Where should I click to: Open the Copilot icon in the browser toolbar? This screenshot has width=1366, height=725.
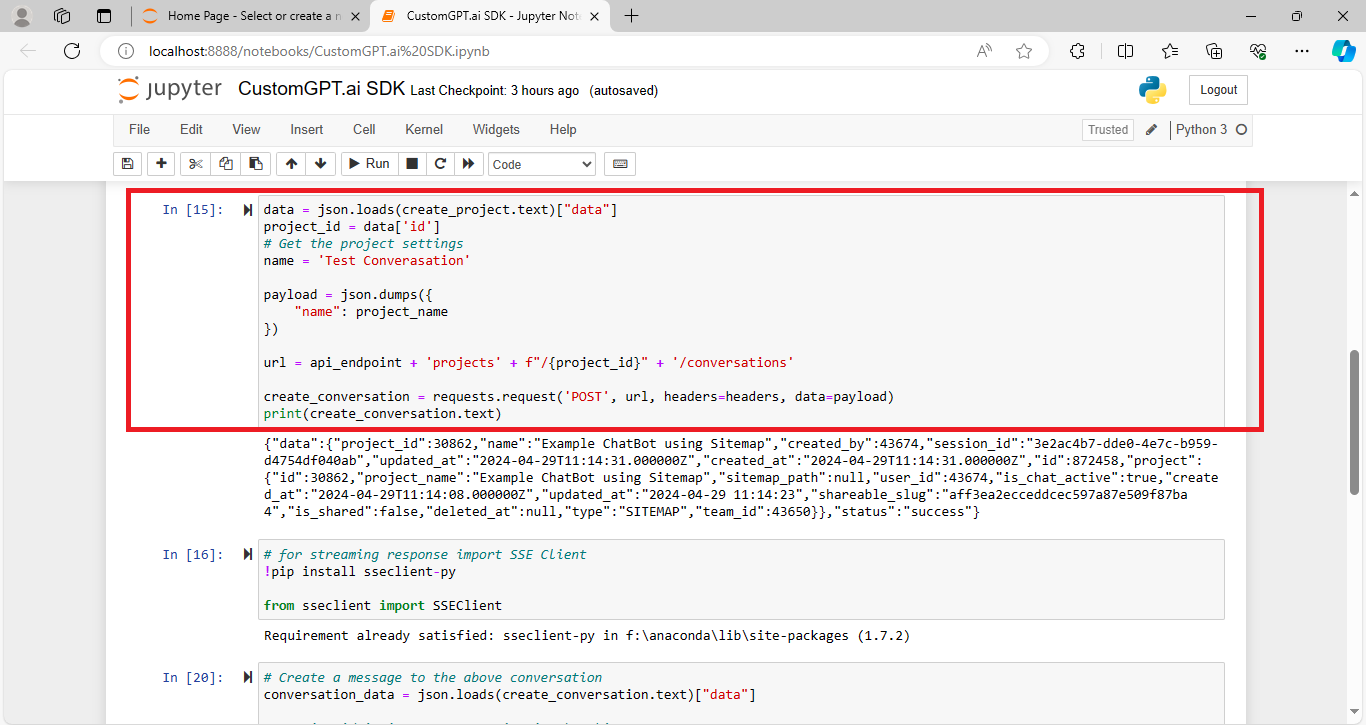(1344, 50)
